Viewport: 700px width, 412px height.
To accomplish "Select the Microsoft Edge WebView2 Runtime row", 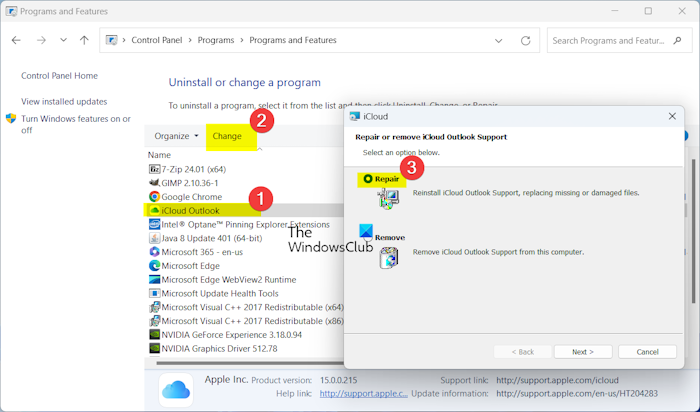I will (x=244, y=279).
